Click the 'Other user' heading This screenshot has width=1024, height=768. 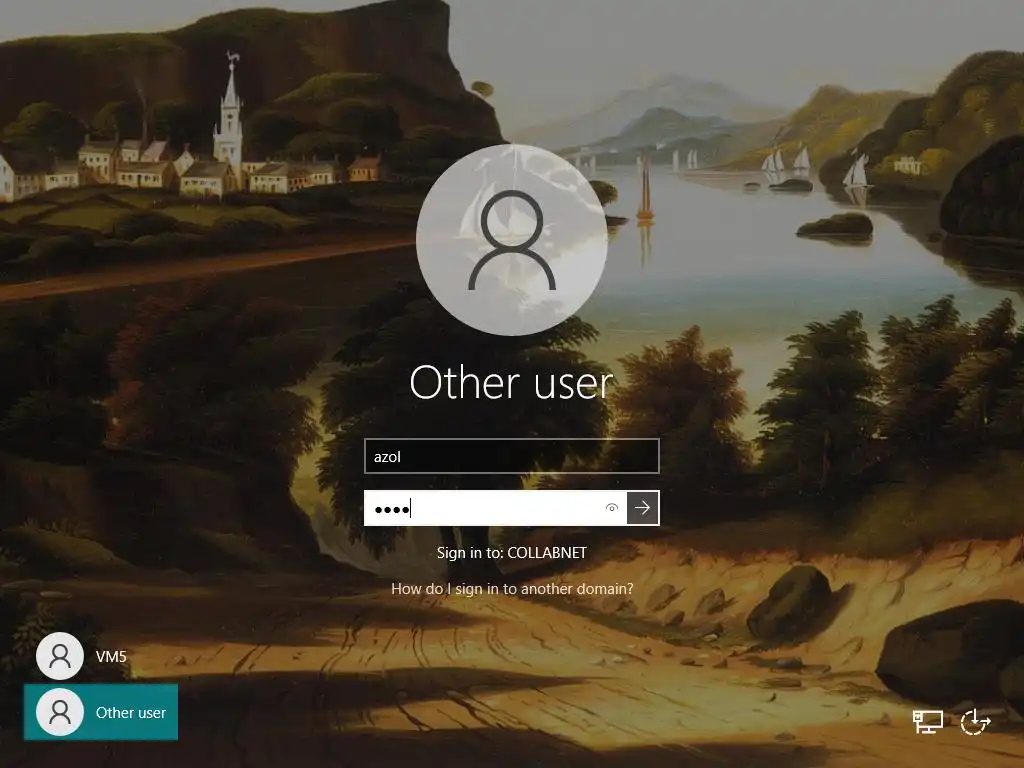511,383
